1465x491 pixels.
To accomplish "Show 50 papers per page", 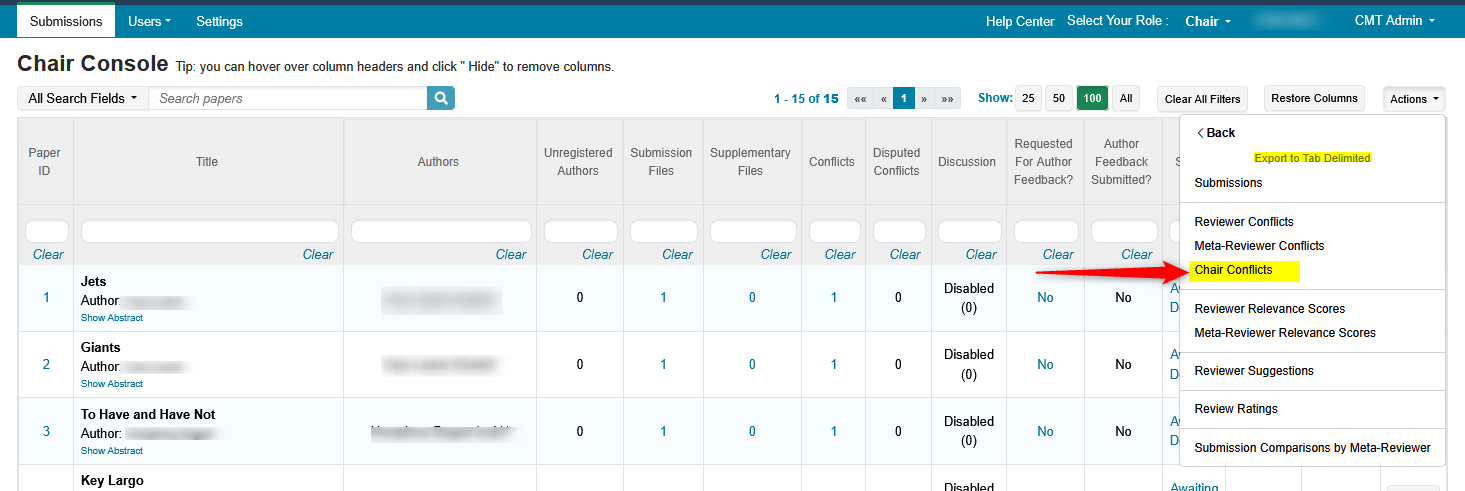I will 1059,98.
